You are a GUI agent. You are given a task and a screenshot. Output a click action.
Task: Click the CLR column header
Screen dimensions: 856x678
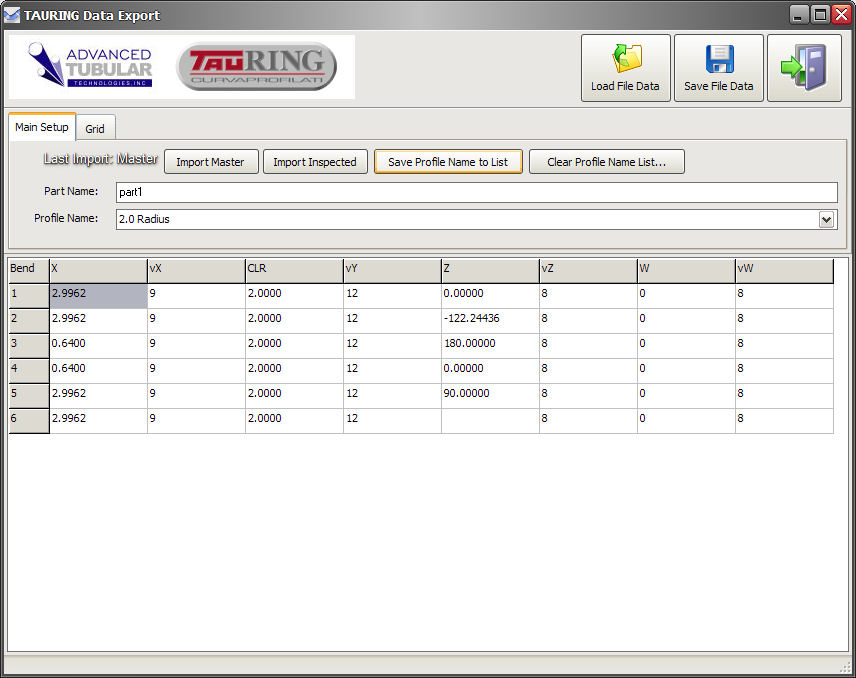[x=294, y=269]
